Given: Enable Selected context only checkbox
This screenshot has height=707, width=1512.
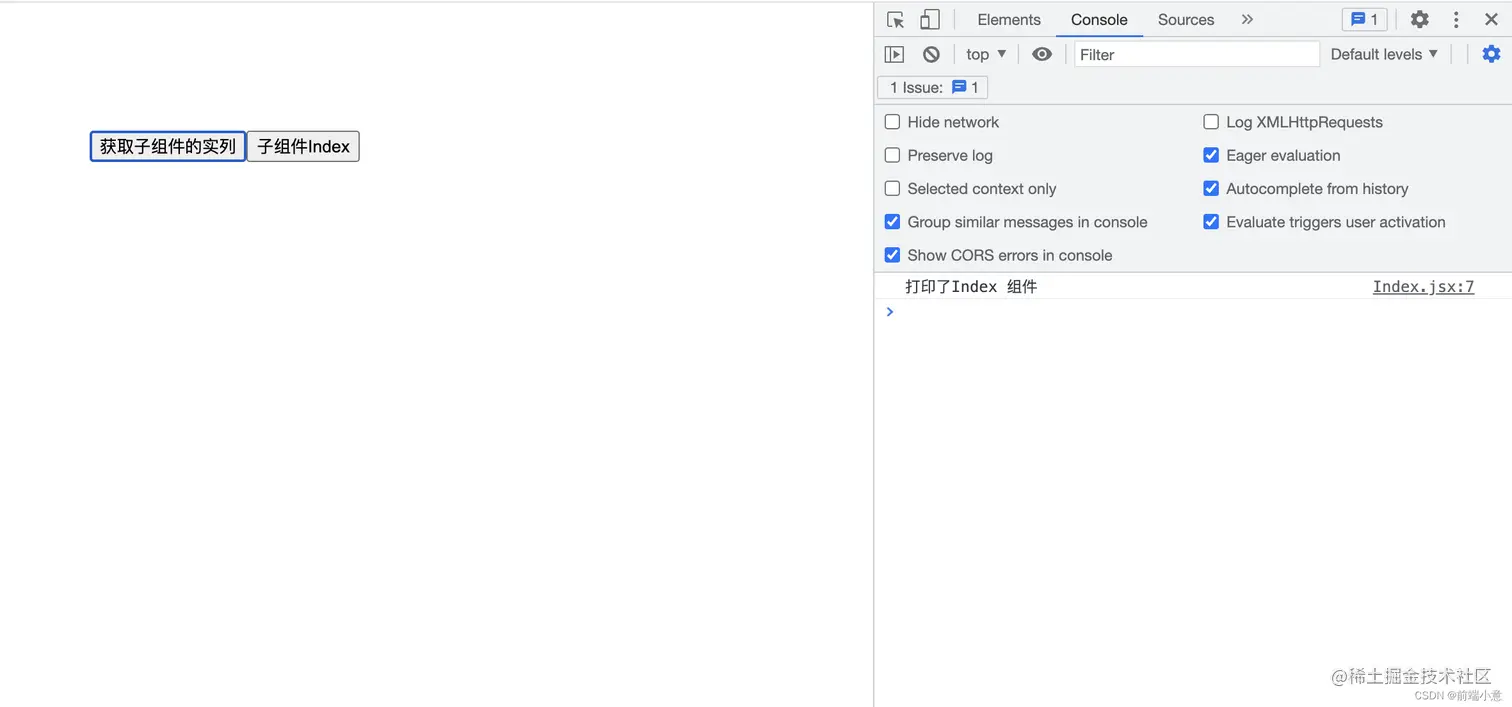Looking at the screenshot, I should (x=892, y=189).
